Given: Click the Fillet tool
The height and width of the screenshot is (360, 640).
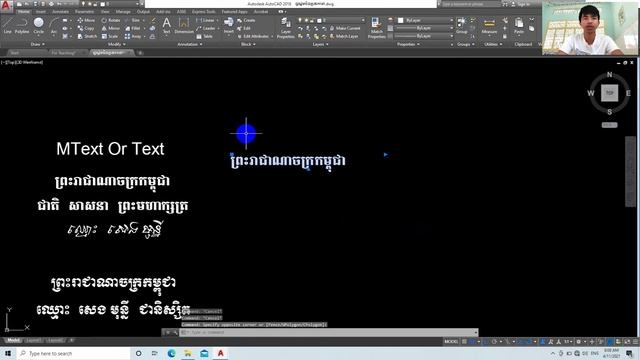Looking at the screenshot, I should pos(133,28).
